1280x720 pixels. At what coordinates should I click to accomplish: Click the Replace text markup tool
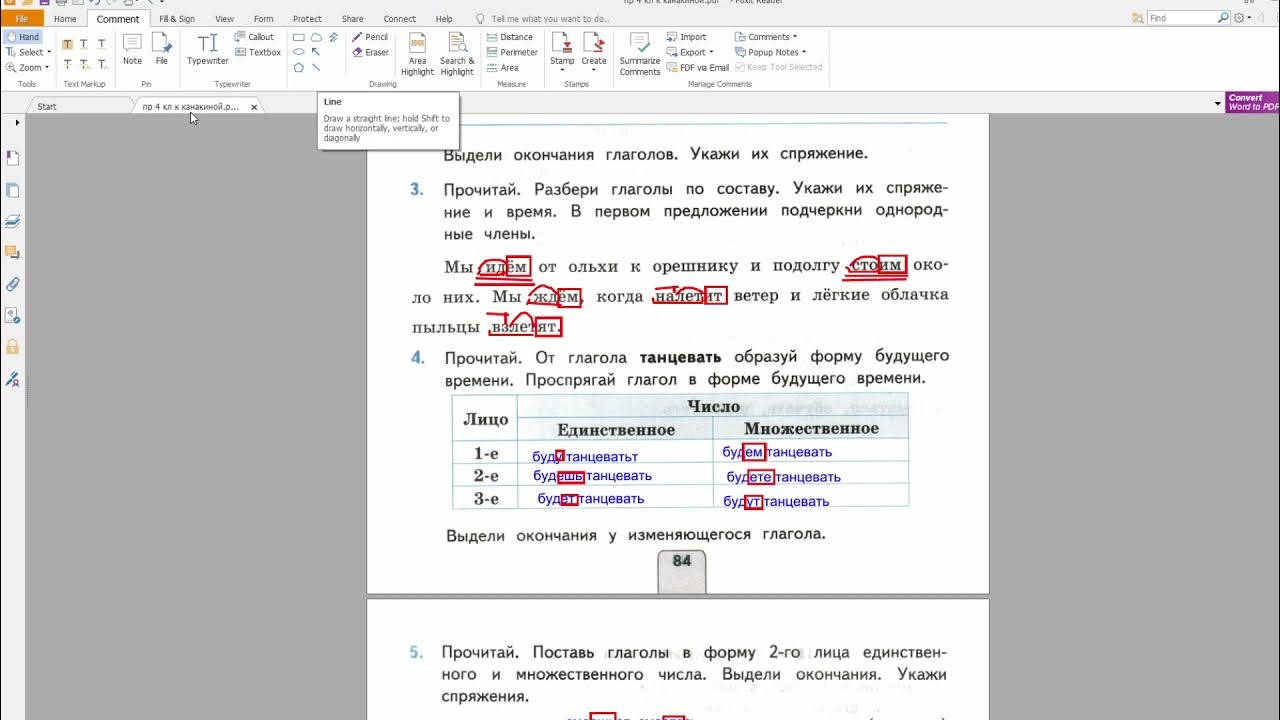point(84,64)
